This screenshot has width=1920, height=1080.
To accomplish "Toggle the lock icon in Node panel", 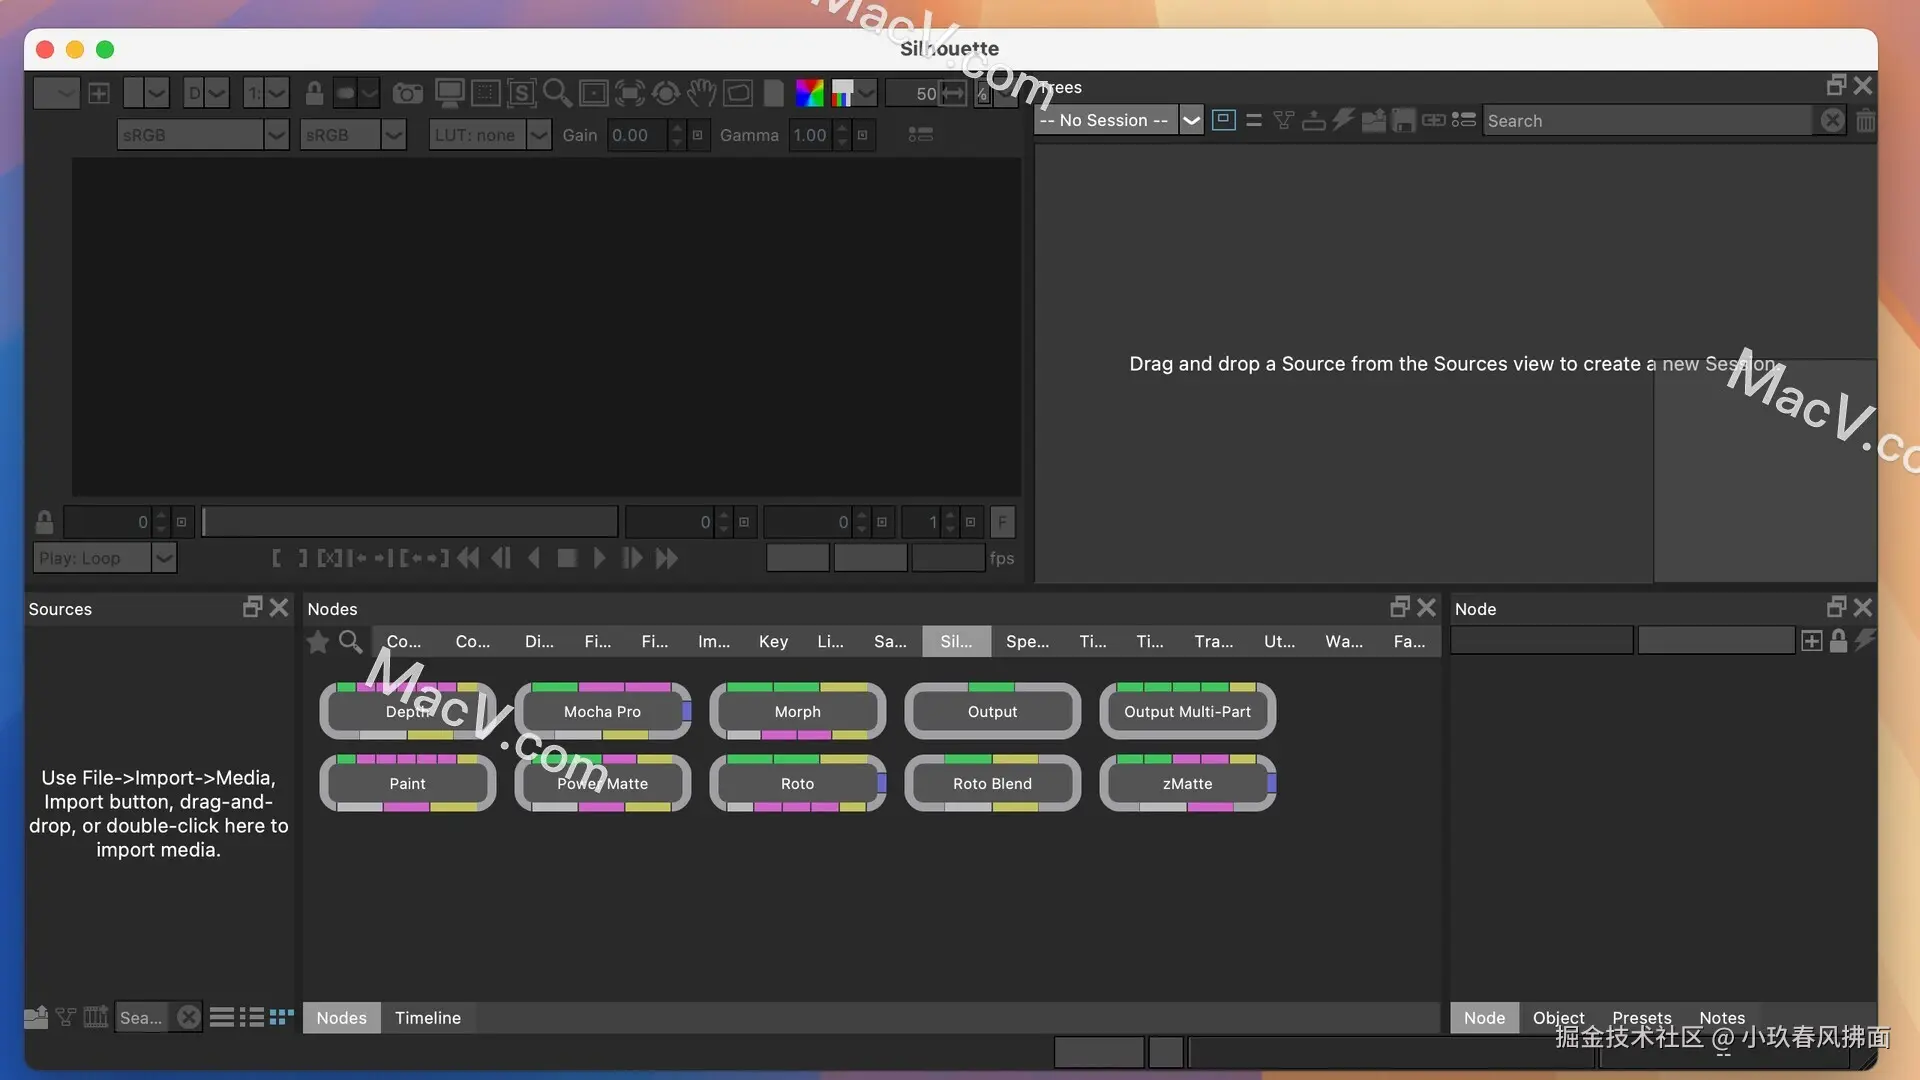I will click(1838, 642).
